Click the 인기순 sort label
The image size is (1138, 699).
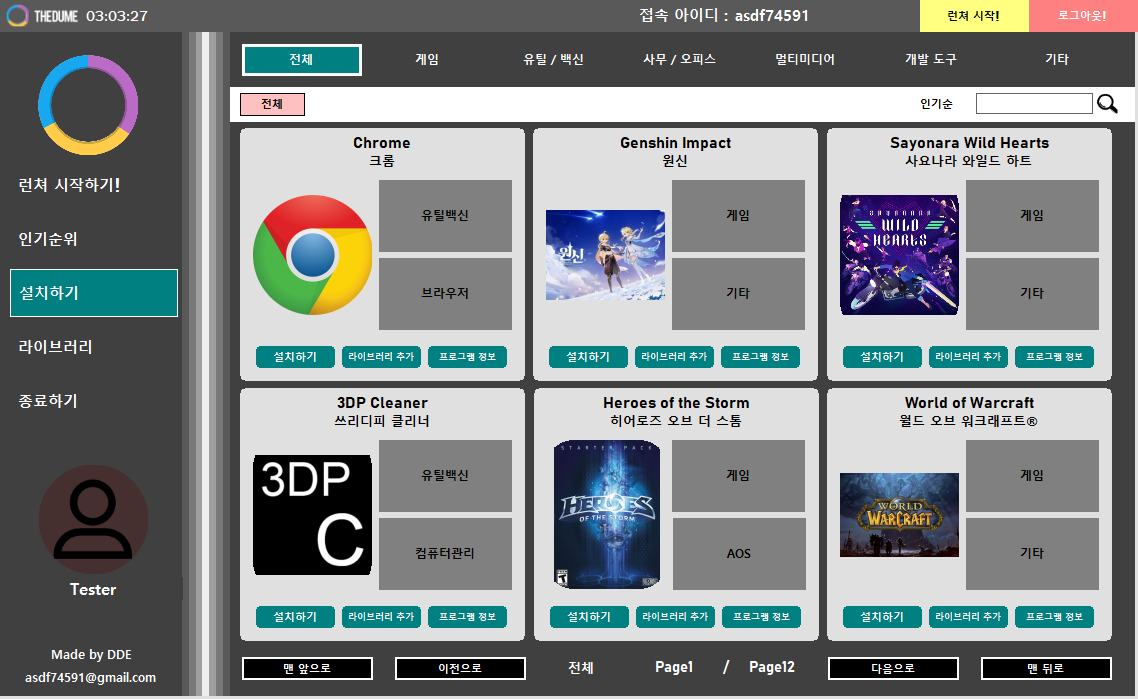936,104
